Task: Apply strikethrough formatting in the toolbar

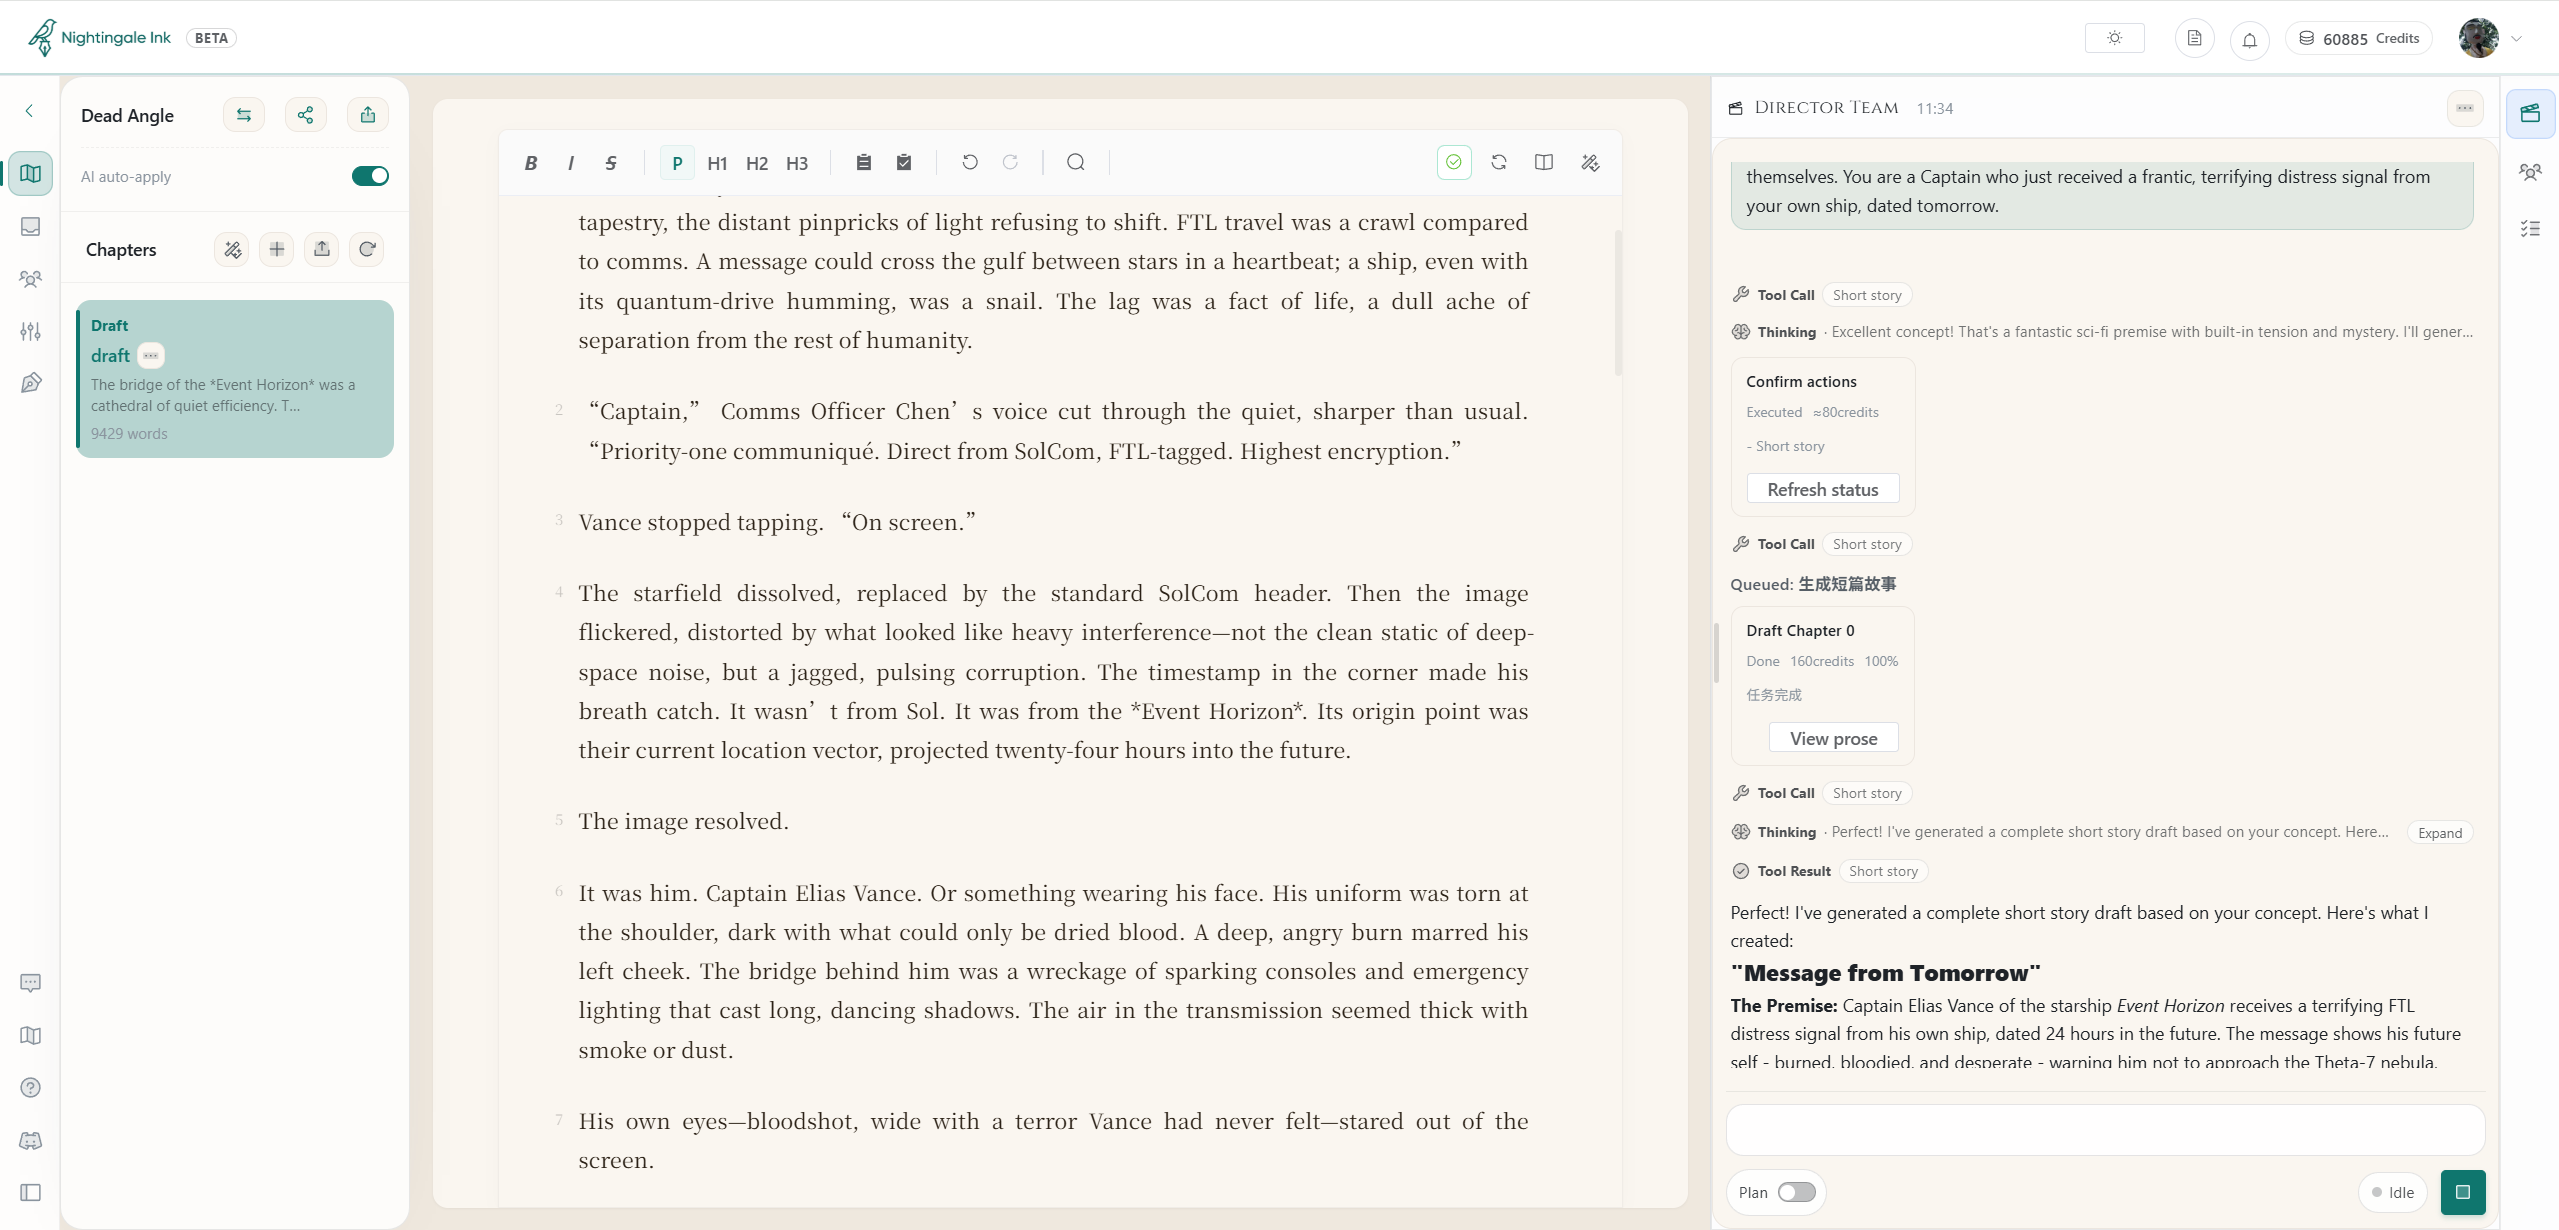Action: click(611, 163)
